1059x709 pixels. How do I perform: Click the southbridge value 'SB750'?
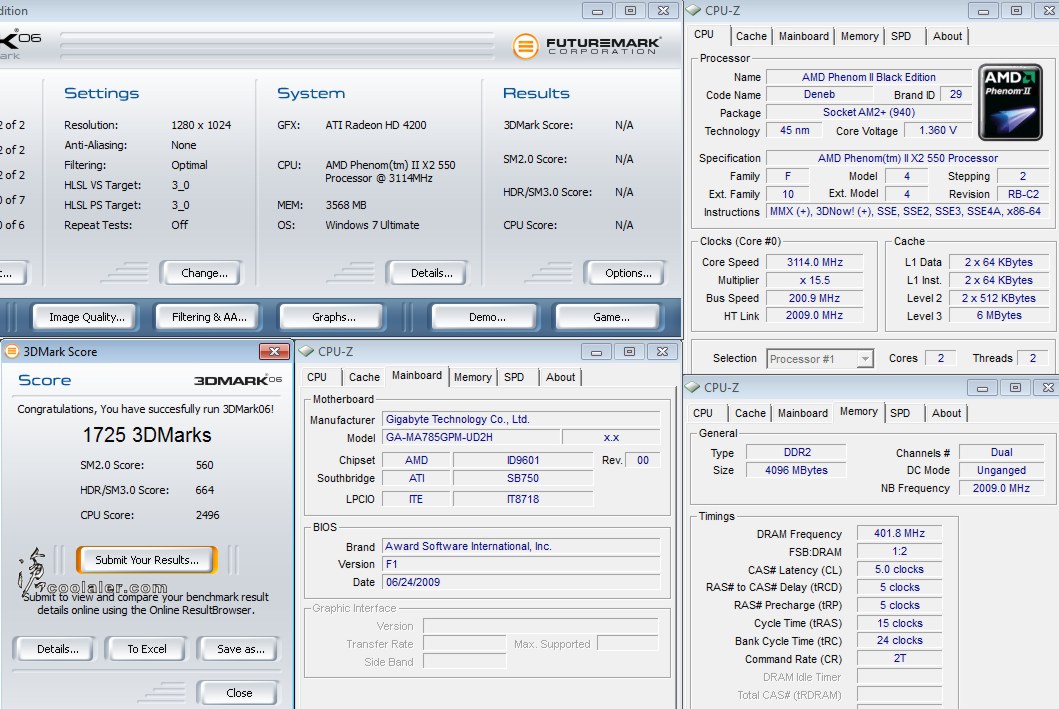(x=523, y=478)
